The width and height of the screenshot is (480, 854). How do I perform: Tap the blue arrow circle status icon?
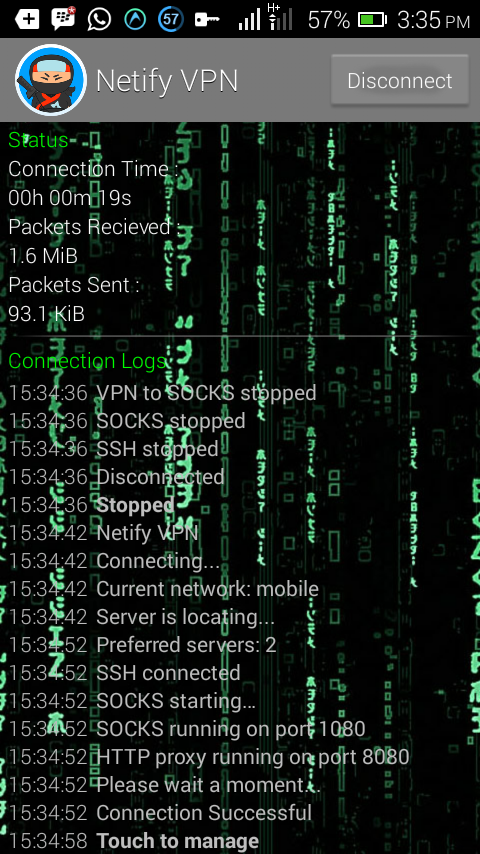(135, 20)
